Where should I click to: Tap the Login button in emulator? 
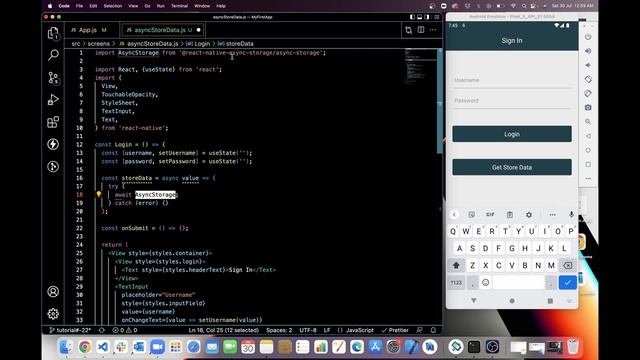(x=512, y=134)
